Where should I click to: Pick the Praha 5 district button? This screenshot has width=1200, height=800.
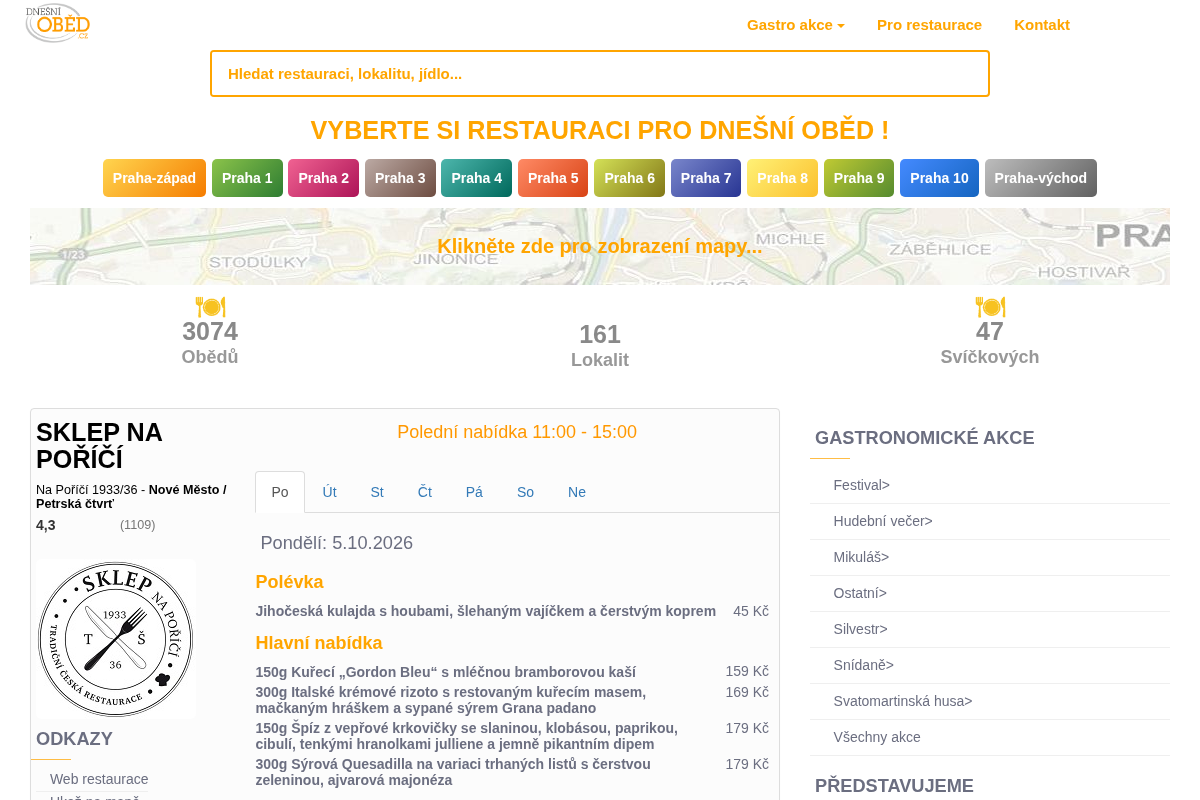point(553,178)
